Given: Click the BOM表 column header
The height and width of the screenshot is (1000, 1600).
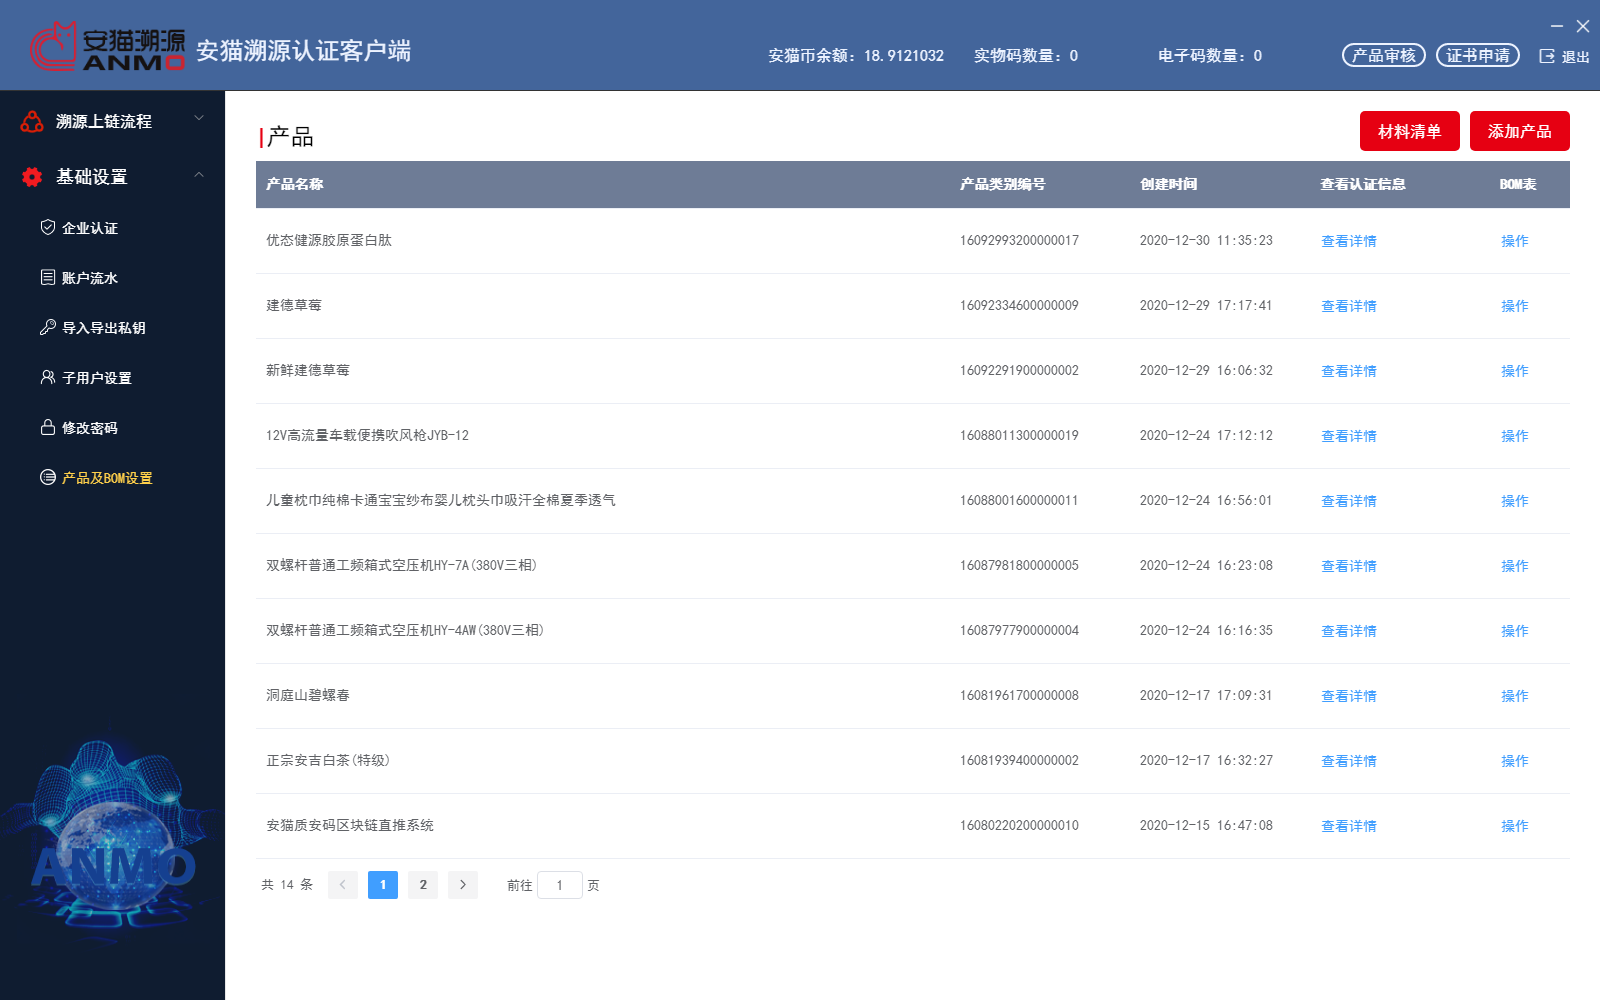Looking at the screenshot, I should pos(1518,184).
